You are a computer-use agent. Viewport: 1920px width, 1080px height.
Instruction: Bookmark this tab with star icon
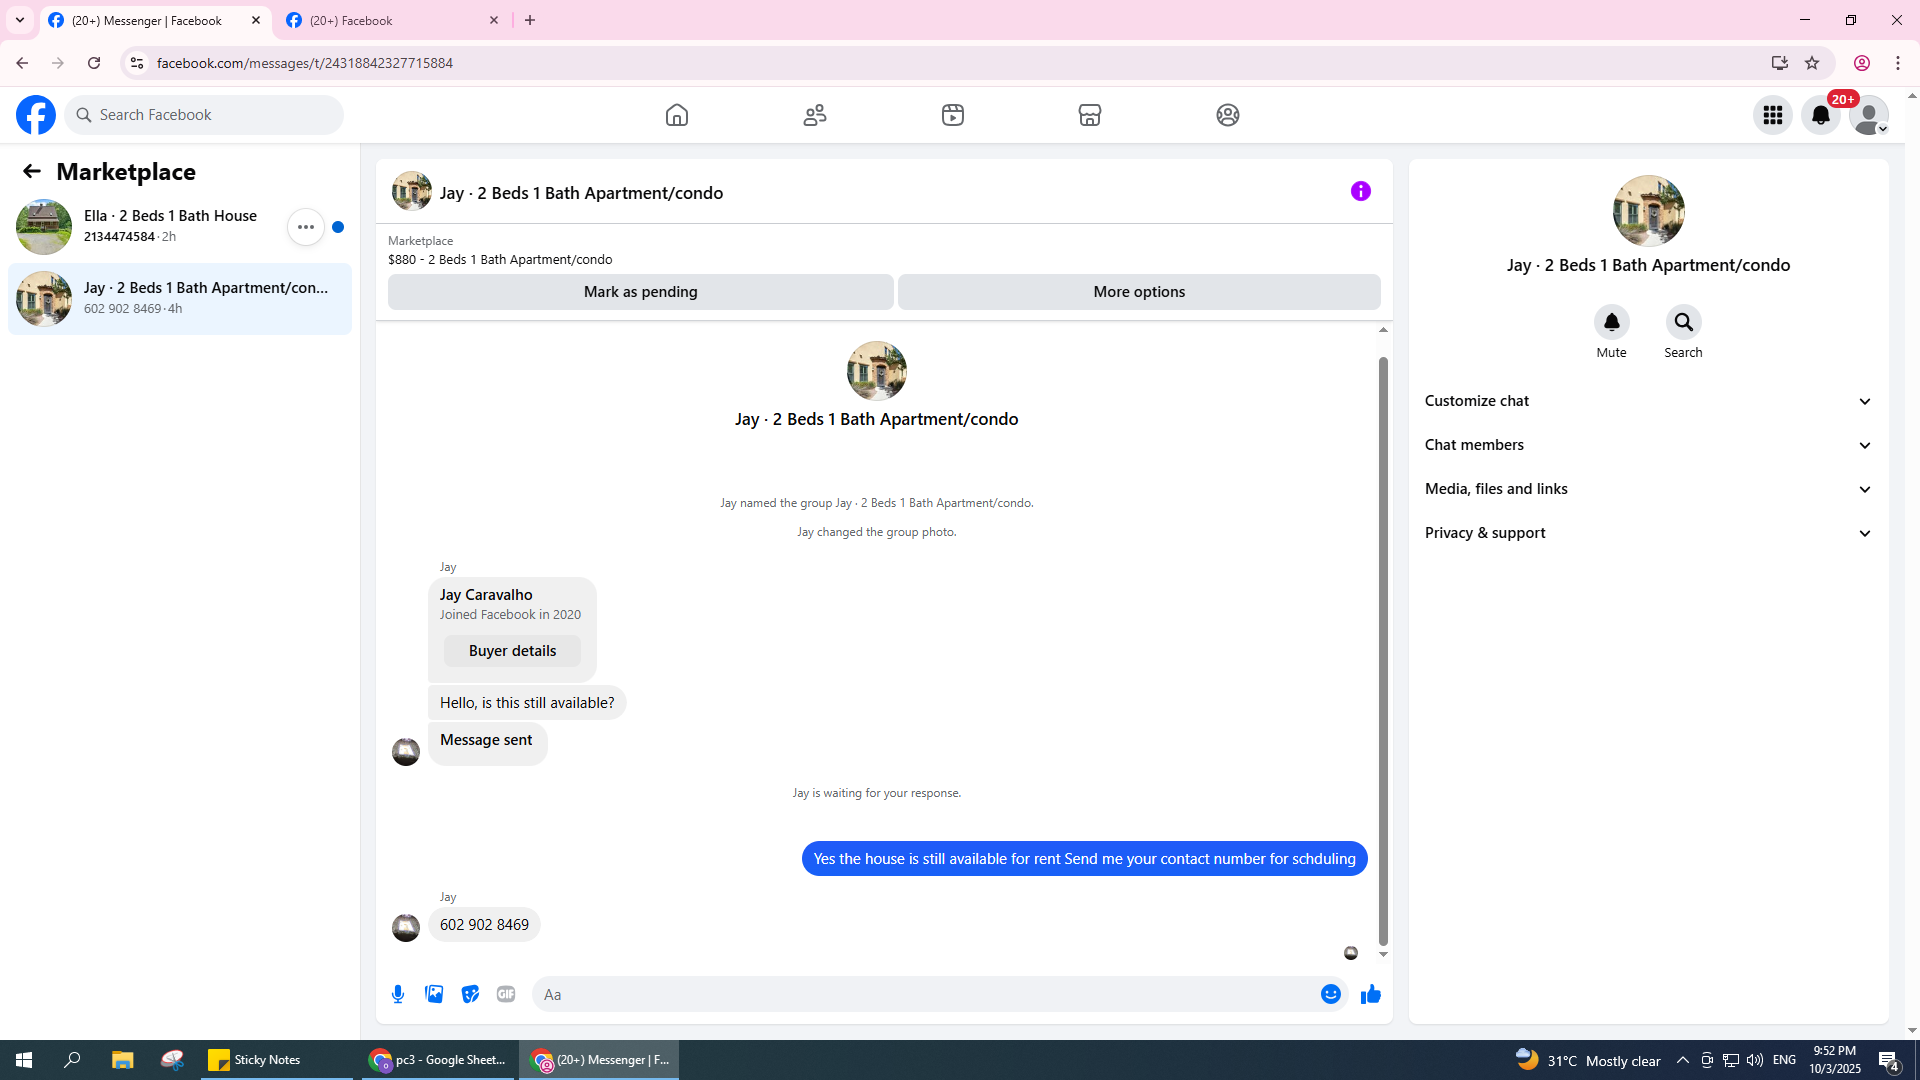1812,63
